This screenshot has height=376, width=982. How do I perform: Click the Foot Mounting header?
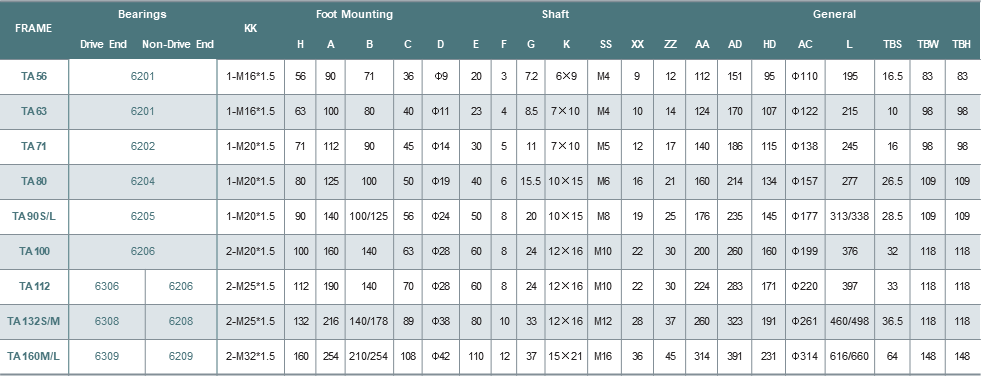pyautogui.click(x=354, y=14)
